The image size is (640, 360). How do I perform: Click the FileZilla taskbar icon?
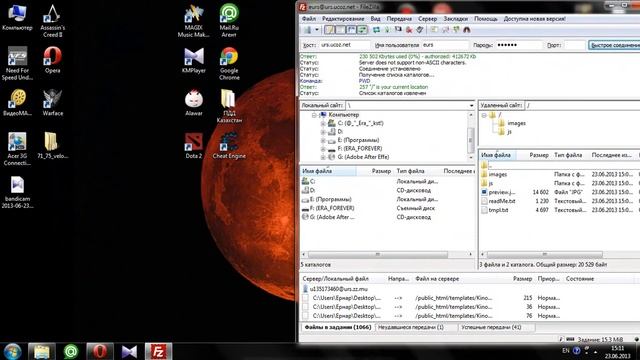[x=158, y=351]
